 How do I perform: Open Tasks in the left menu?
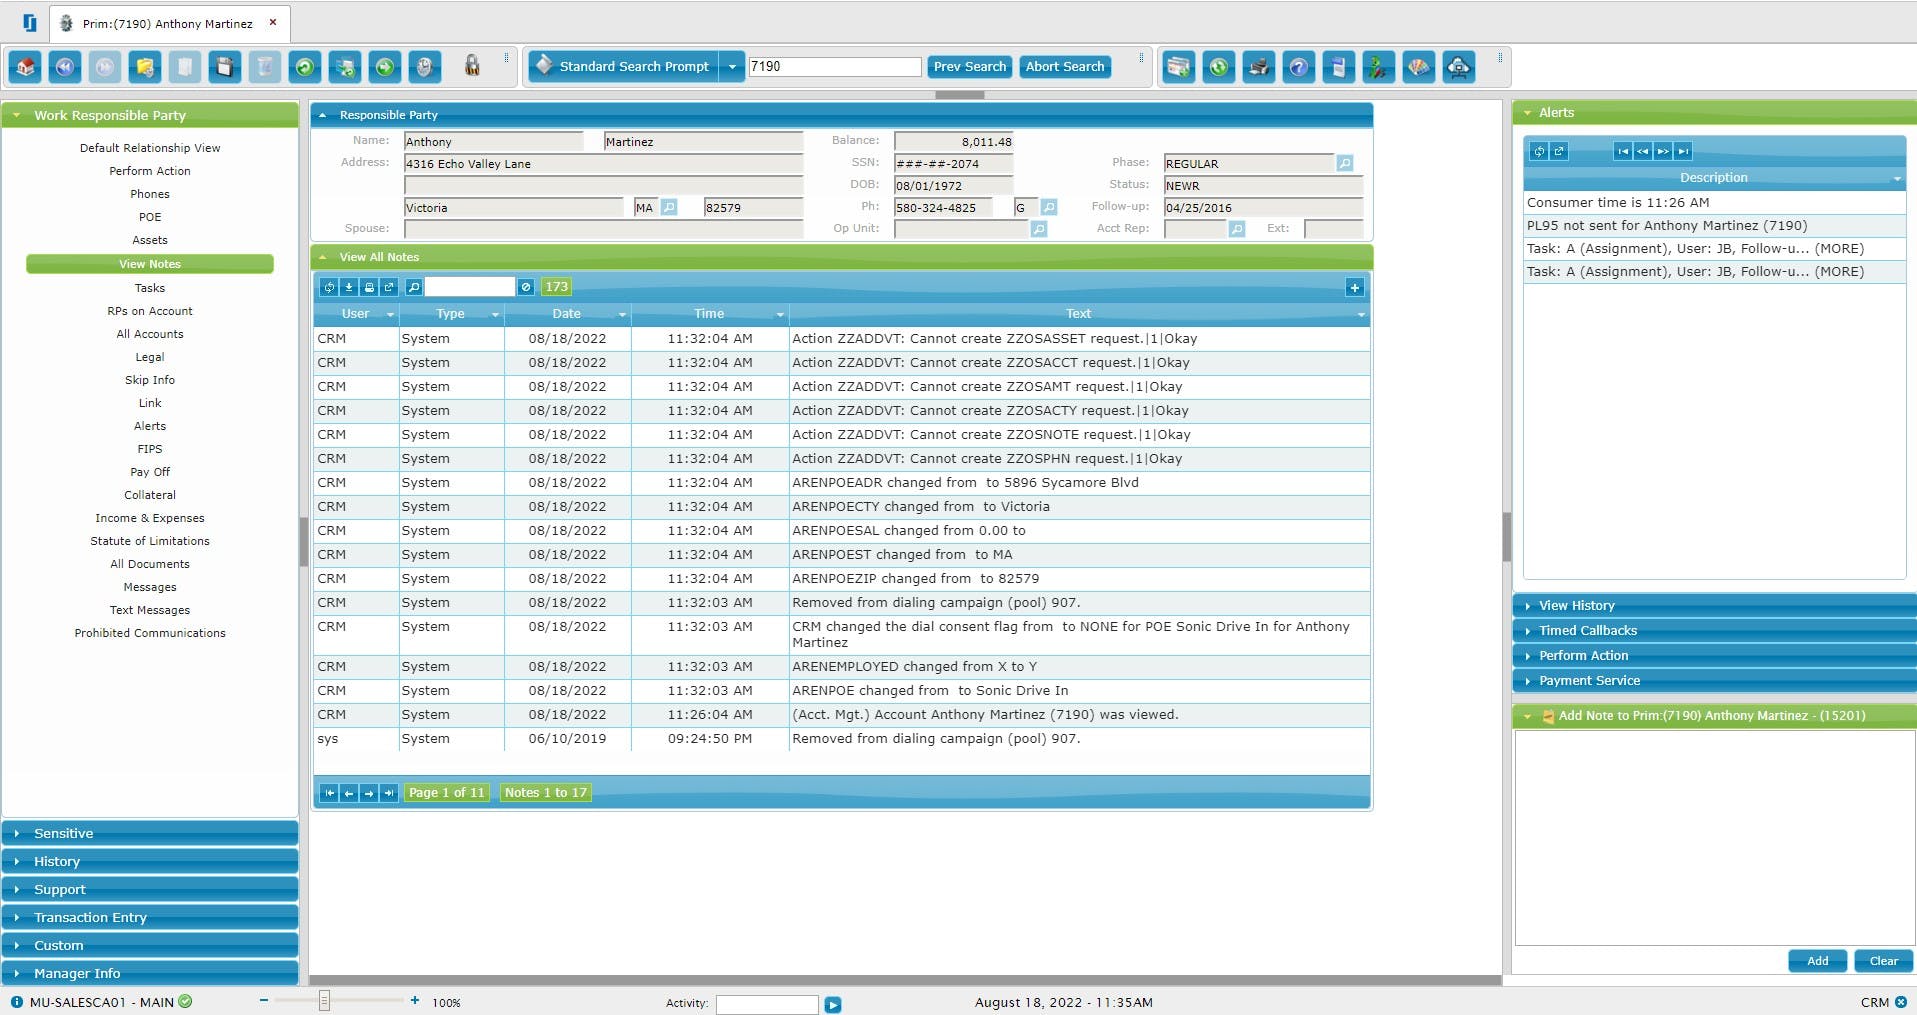click(x=150, y=288)
